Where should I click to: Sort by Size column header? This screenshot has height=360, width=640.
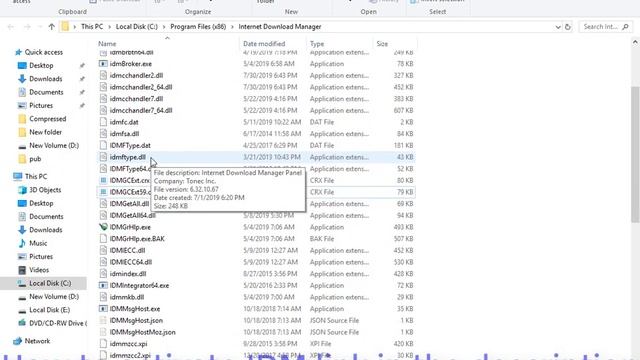pos(382,44)
